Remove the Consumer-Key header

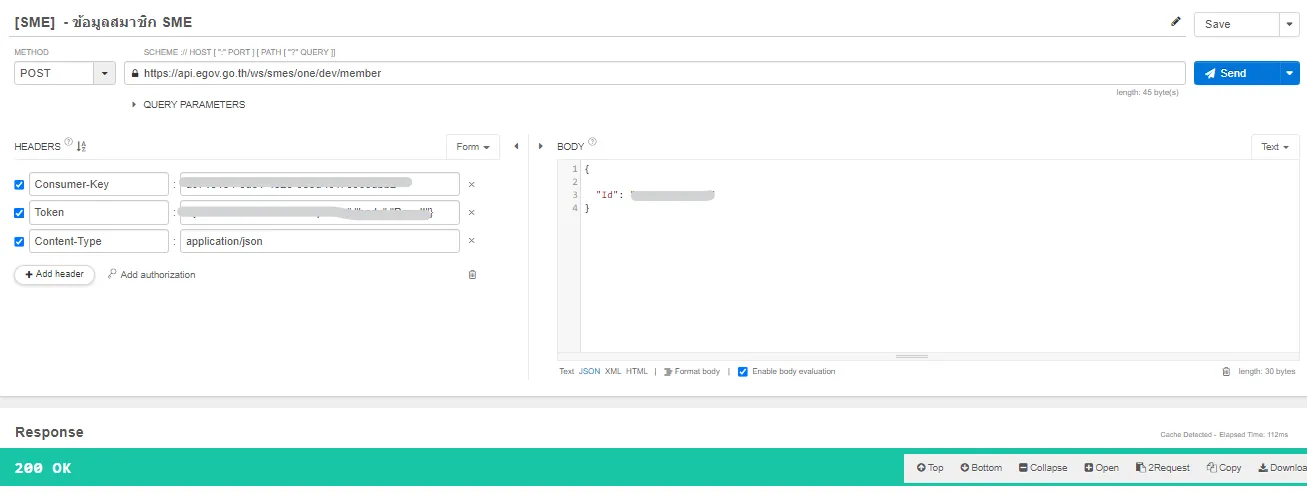[x=472, y=185]
